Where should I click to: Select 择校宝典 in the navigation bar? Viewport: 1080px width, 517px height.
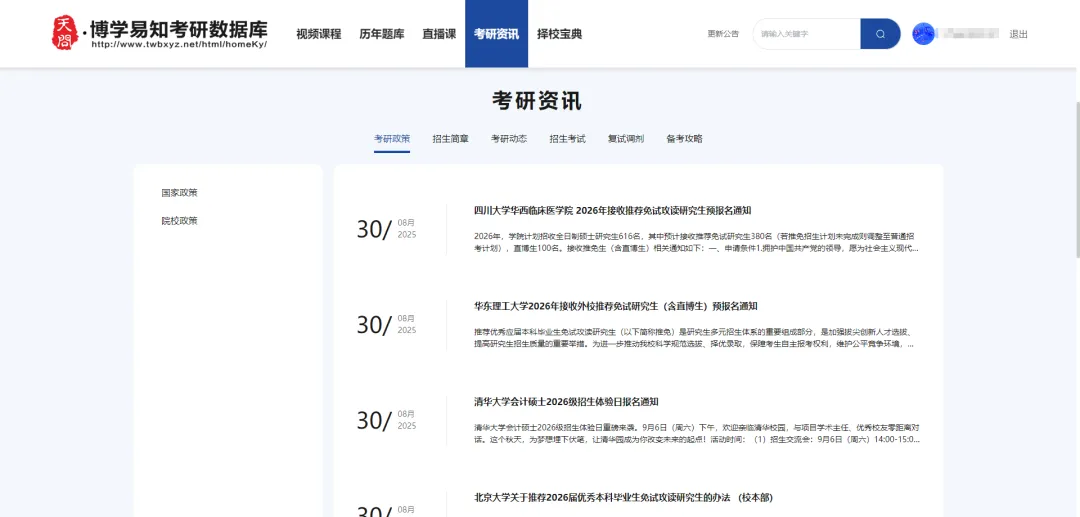point(559,34)
